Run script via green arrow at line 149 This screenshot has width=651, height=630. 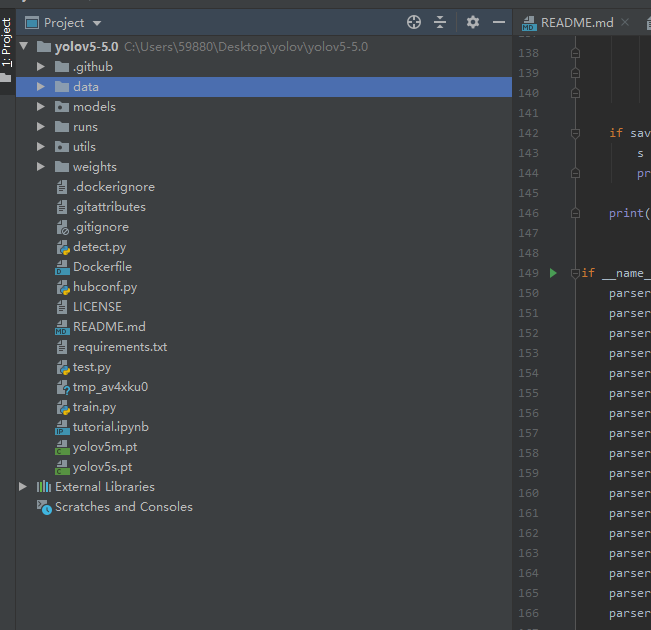pyautogui.click(x=553, y=273)
